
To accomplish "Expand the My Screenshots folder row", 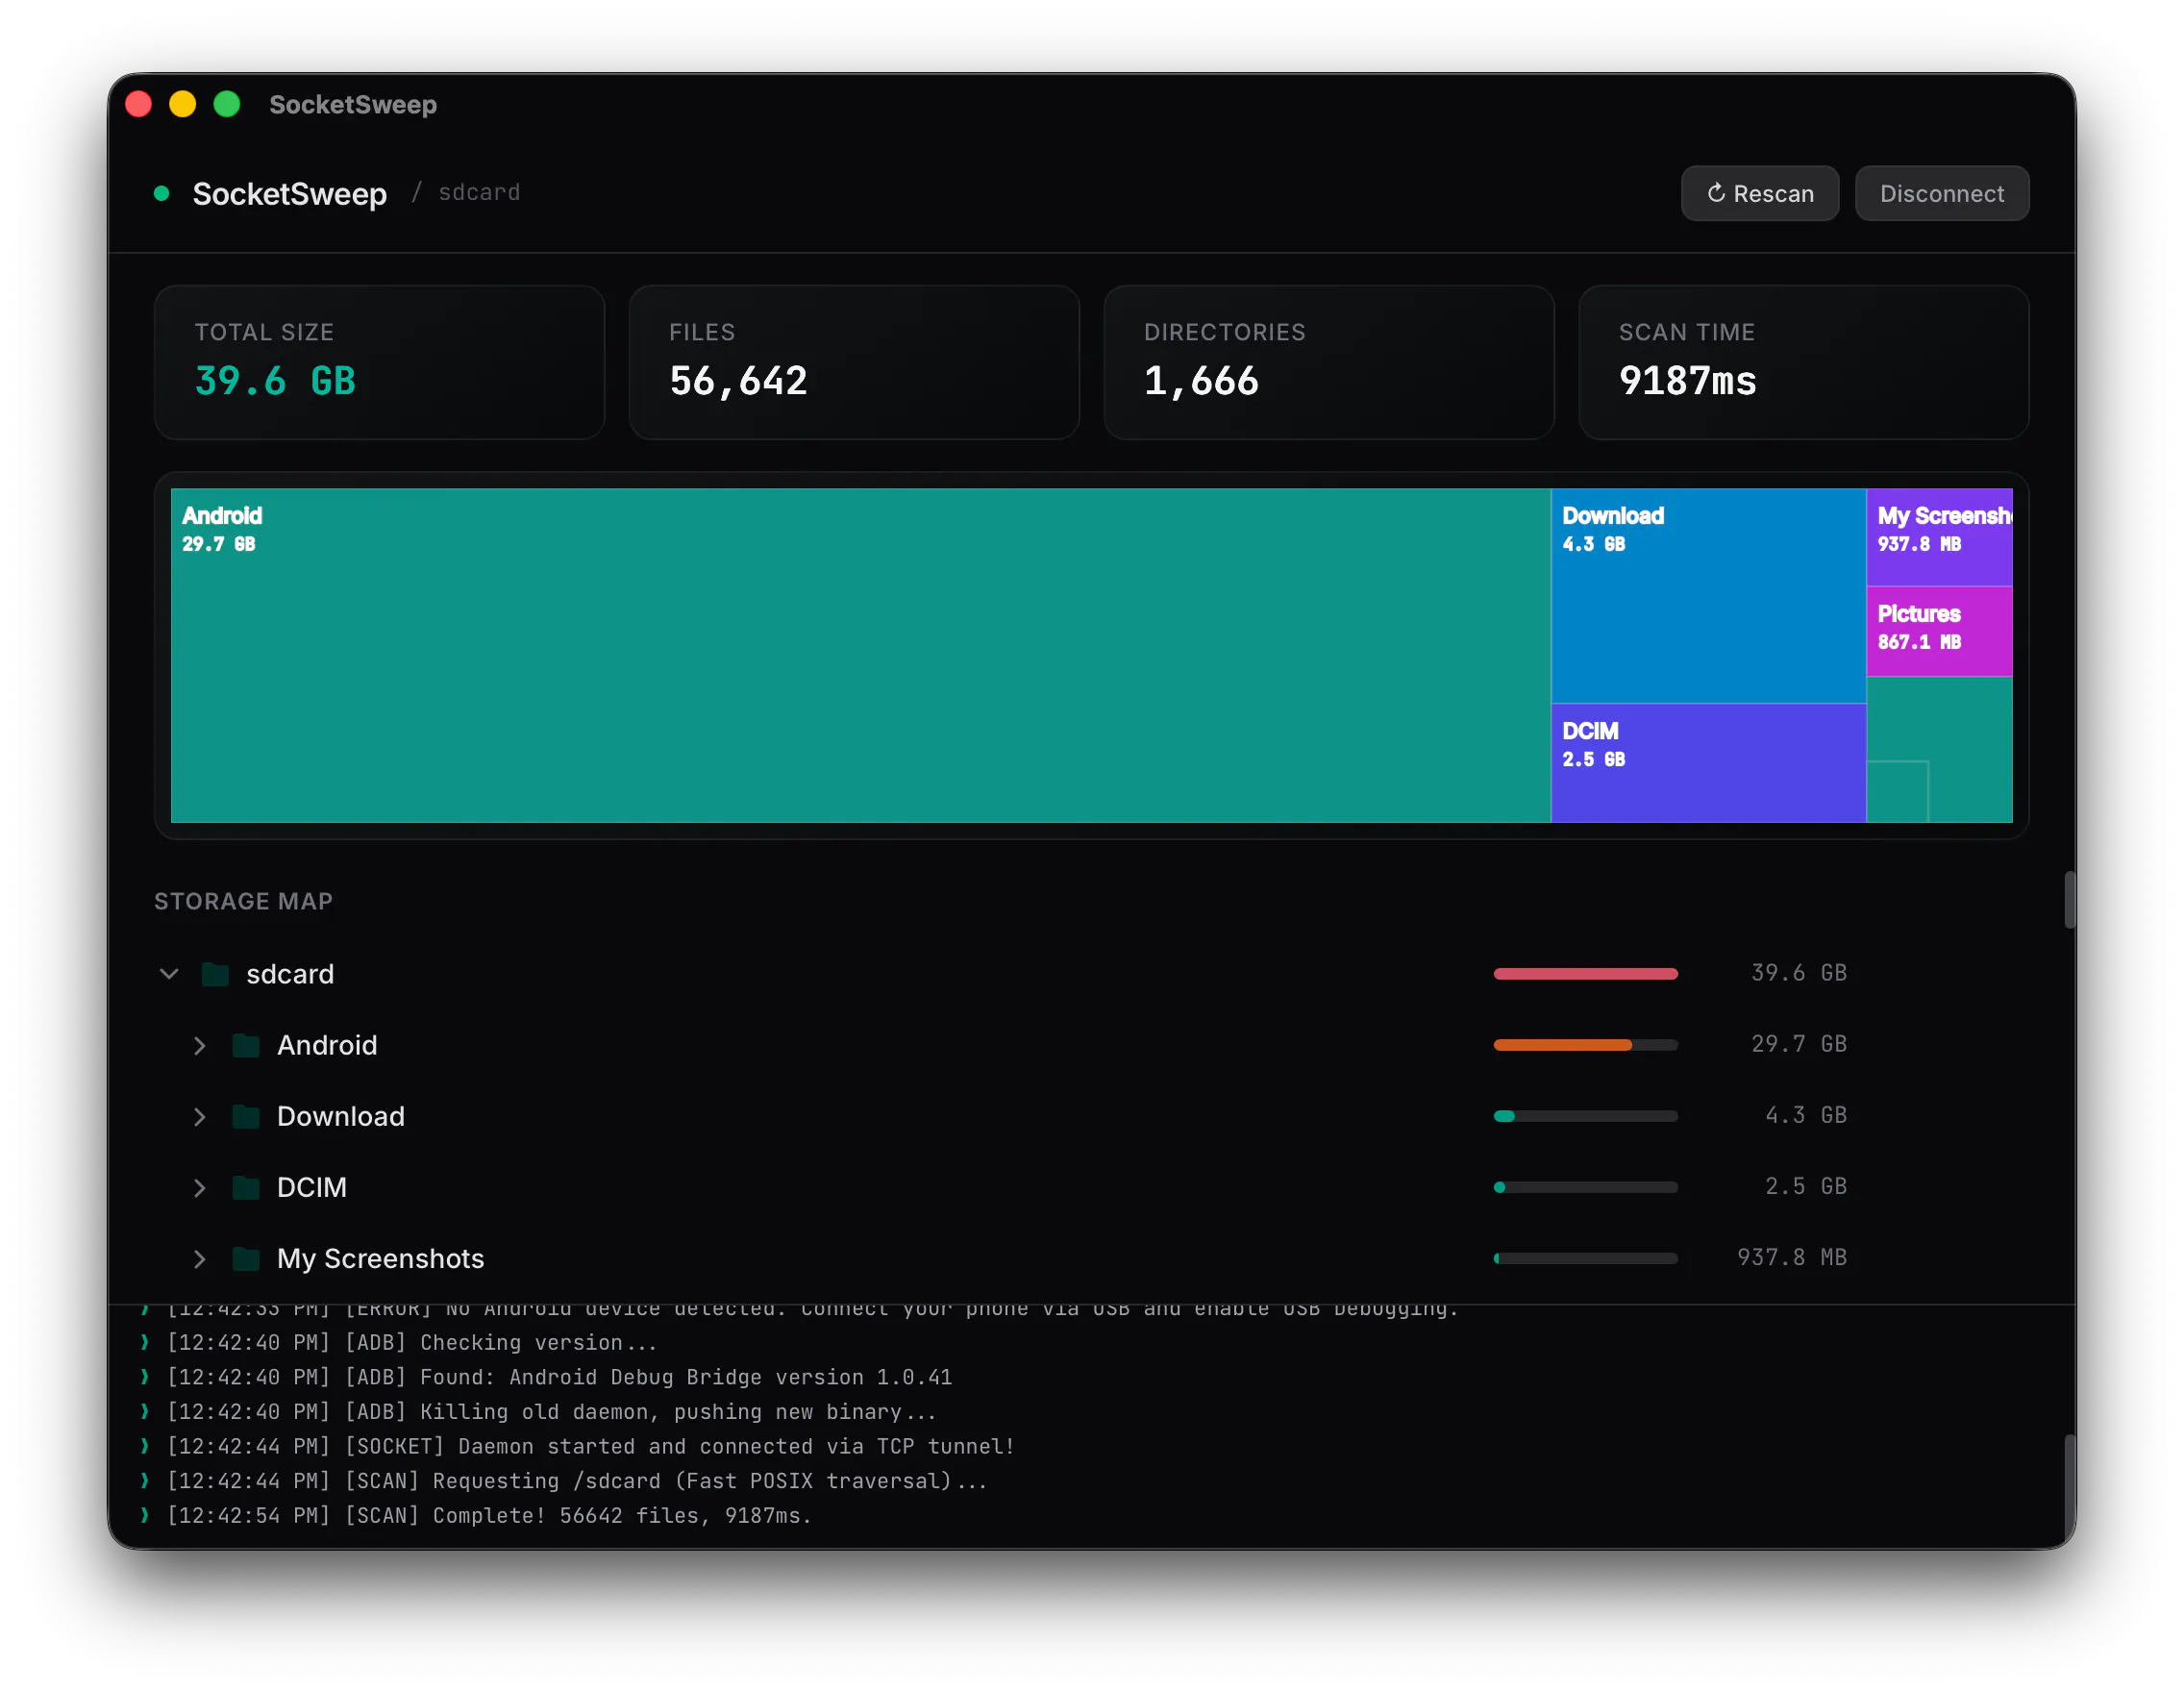I will pyautogui.click(x=200, y=1258).
